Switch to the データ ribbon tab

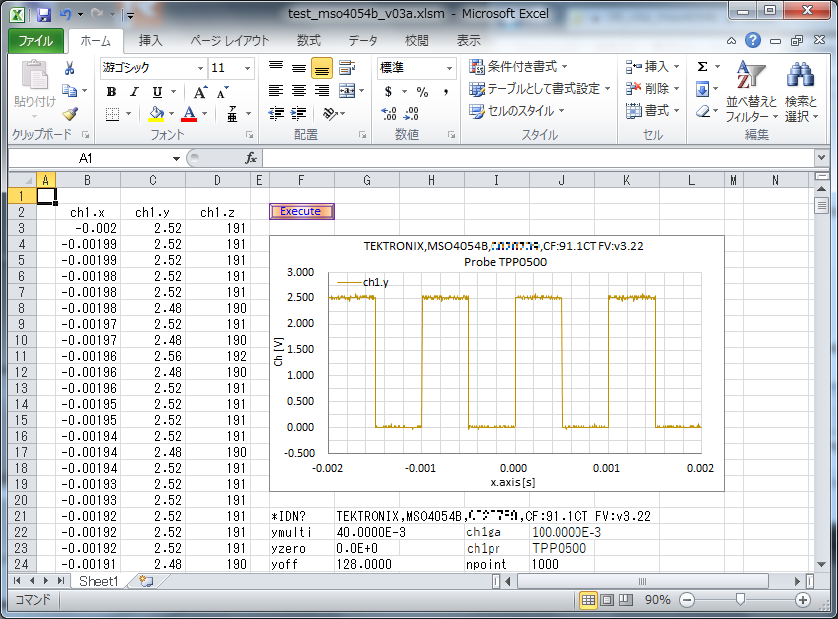(x=363, y=41)
